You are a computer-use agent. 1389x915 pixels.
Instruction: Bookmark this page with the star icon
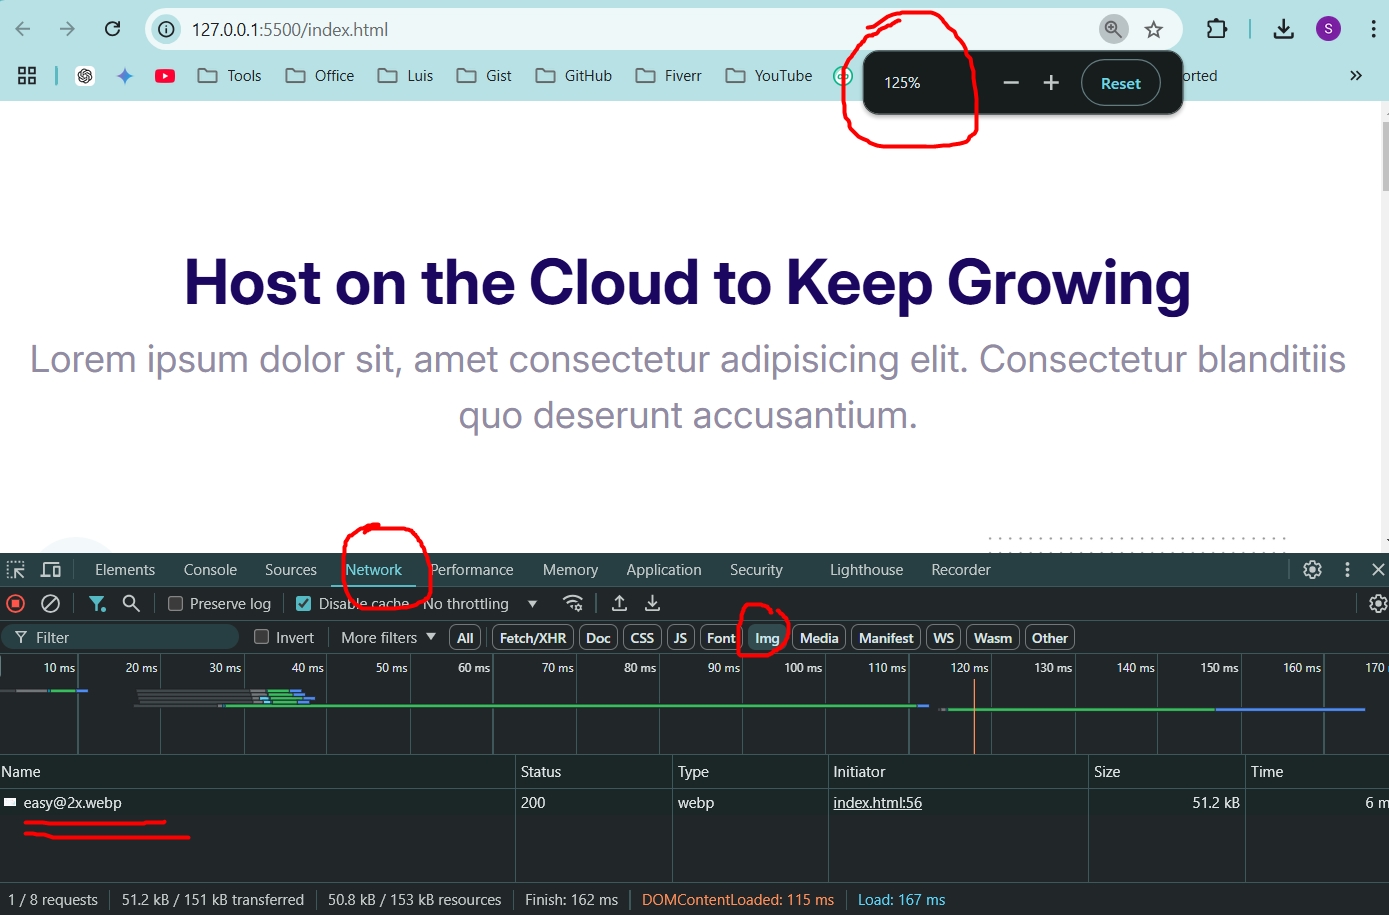(1154, 29)
